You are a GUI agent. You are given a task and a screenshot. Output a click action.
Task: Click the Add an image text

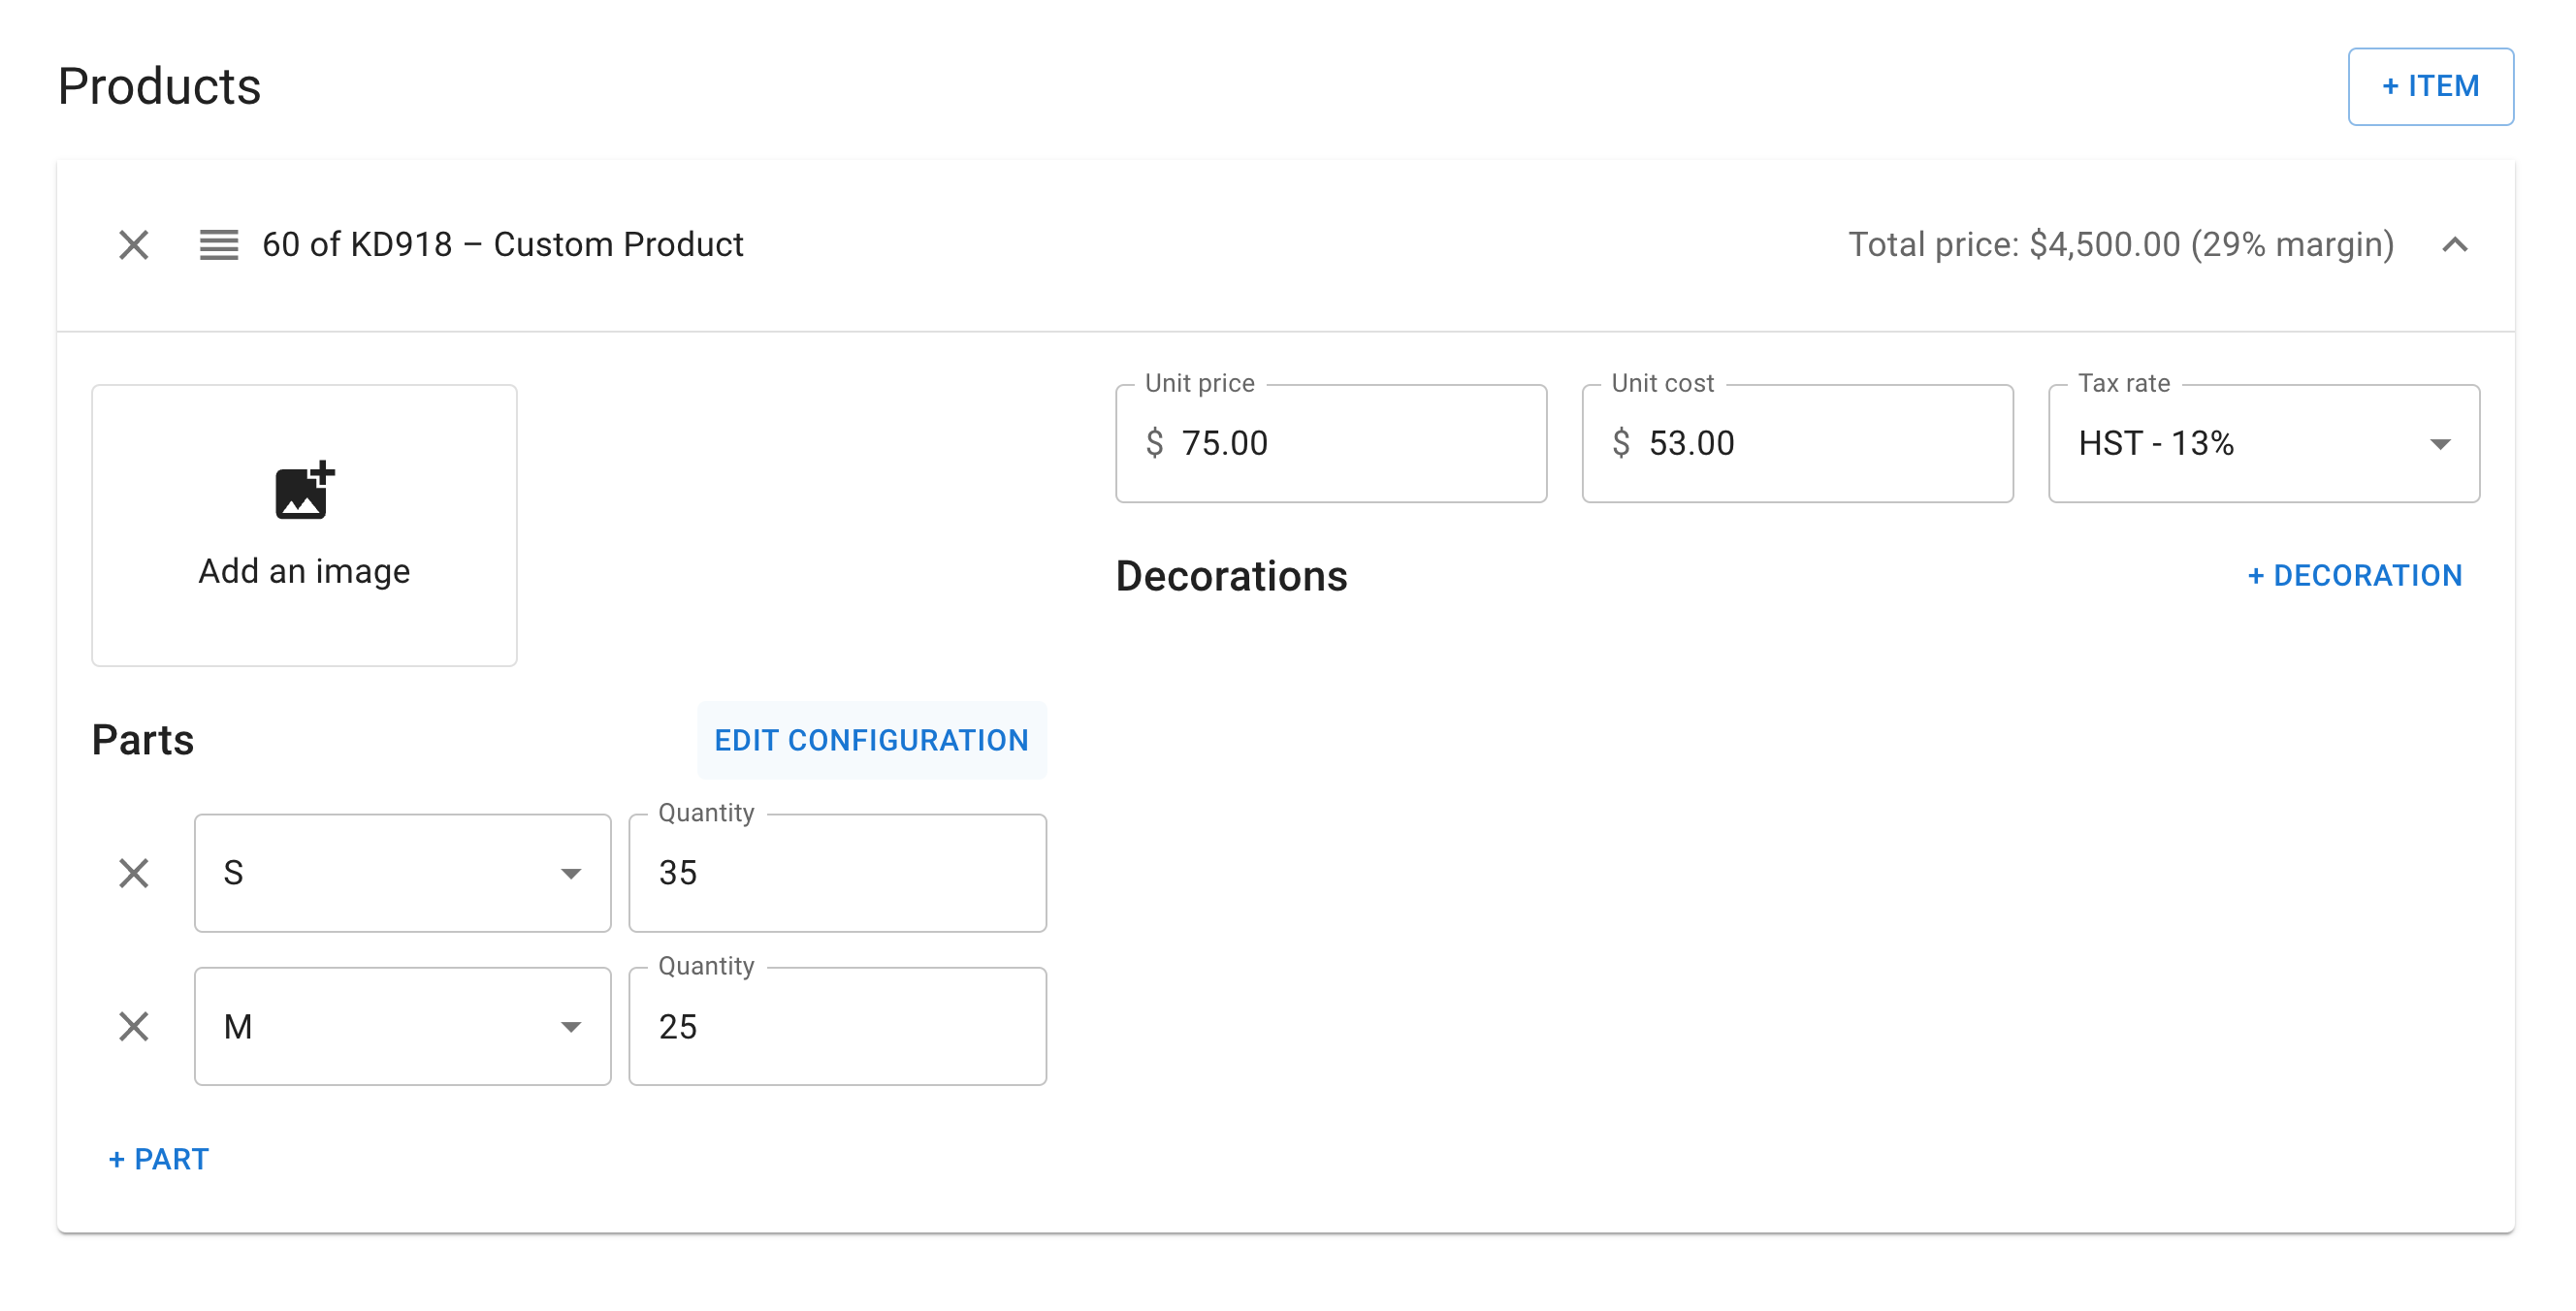[304, 571]
